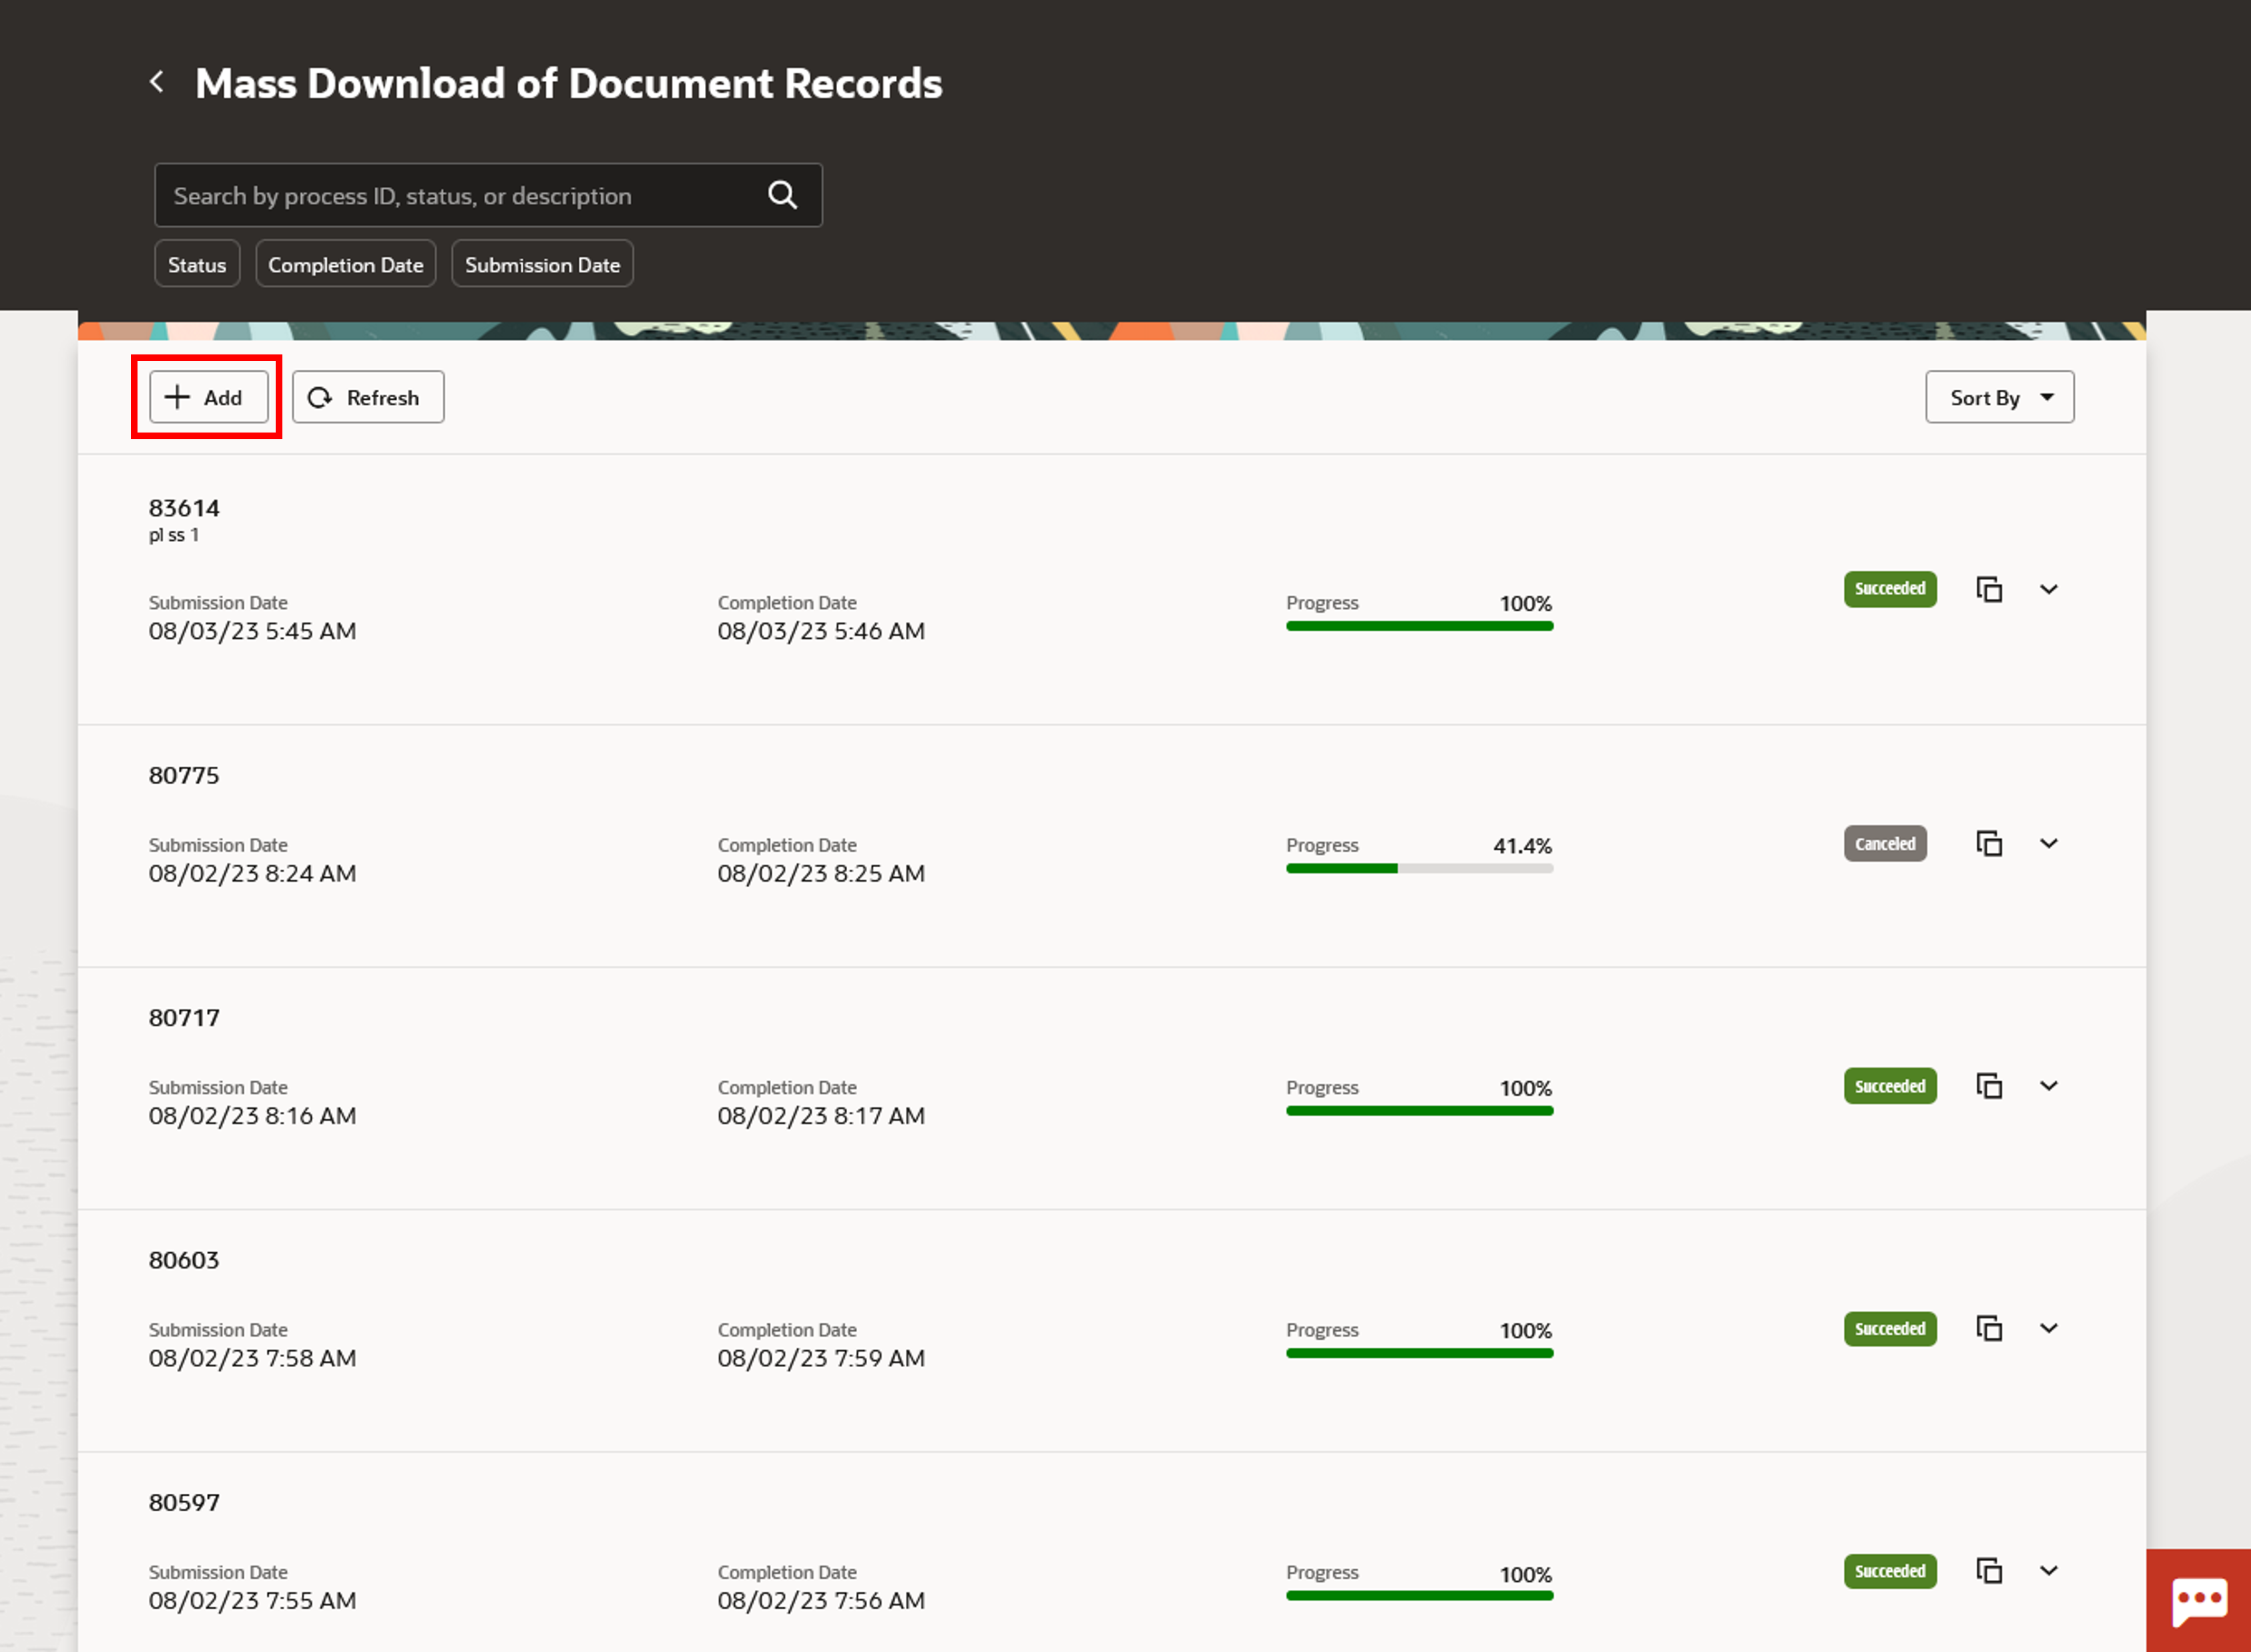Expand details for process 80717
Image resolution: width=2251 pixels, height=1652 pixels.
click(x=2048, y=1086)
